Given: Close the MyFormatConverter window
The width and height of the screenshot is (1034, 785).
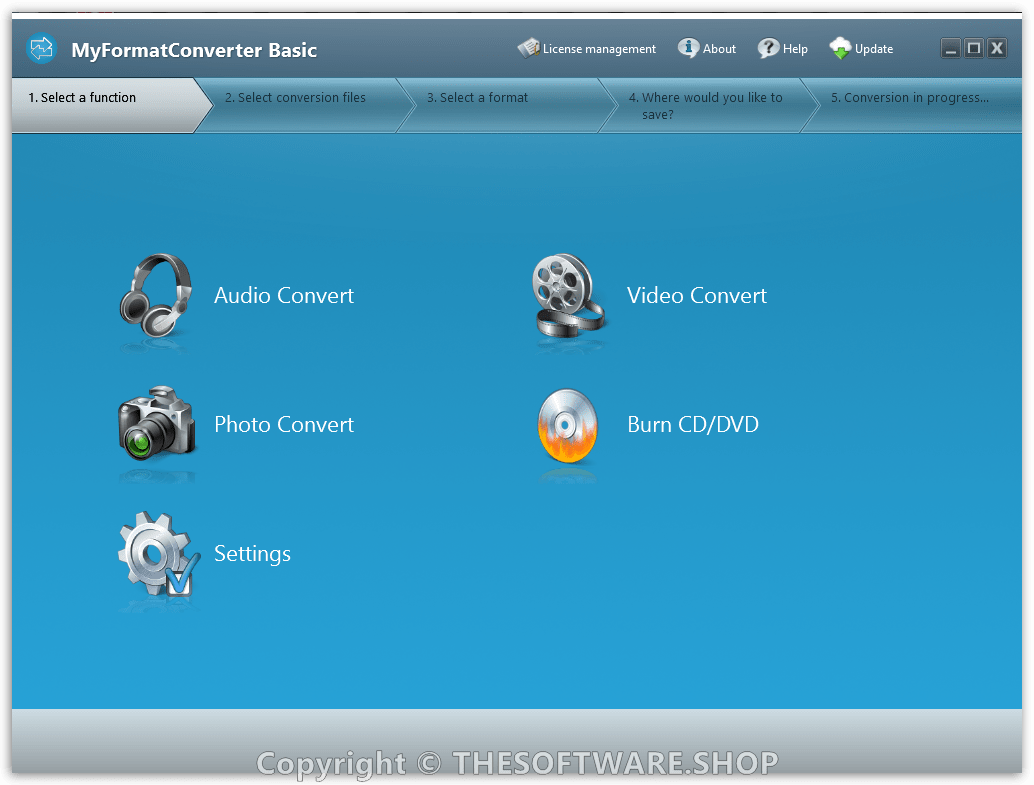Looking at the screenshot, I should click(x=997, y=48).
